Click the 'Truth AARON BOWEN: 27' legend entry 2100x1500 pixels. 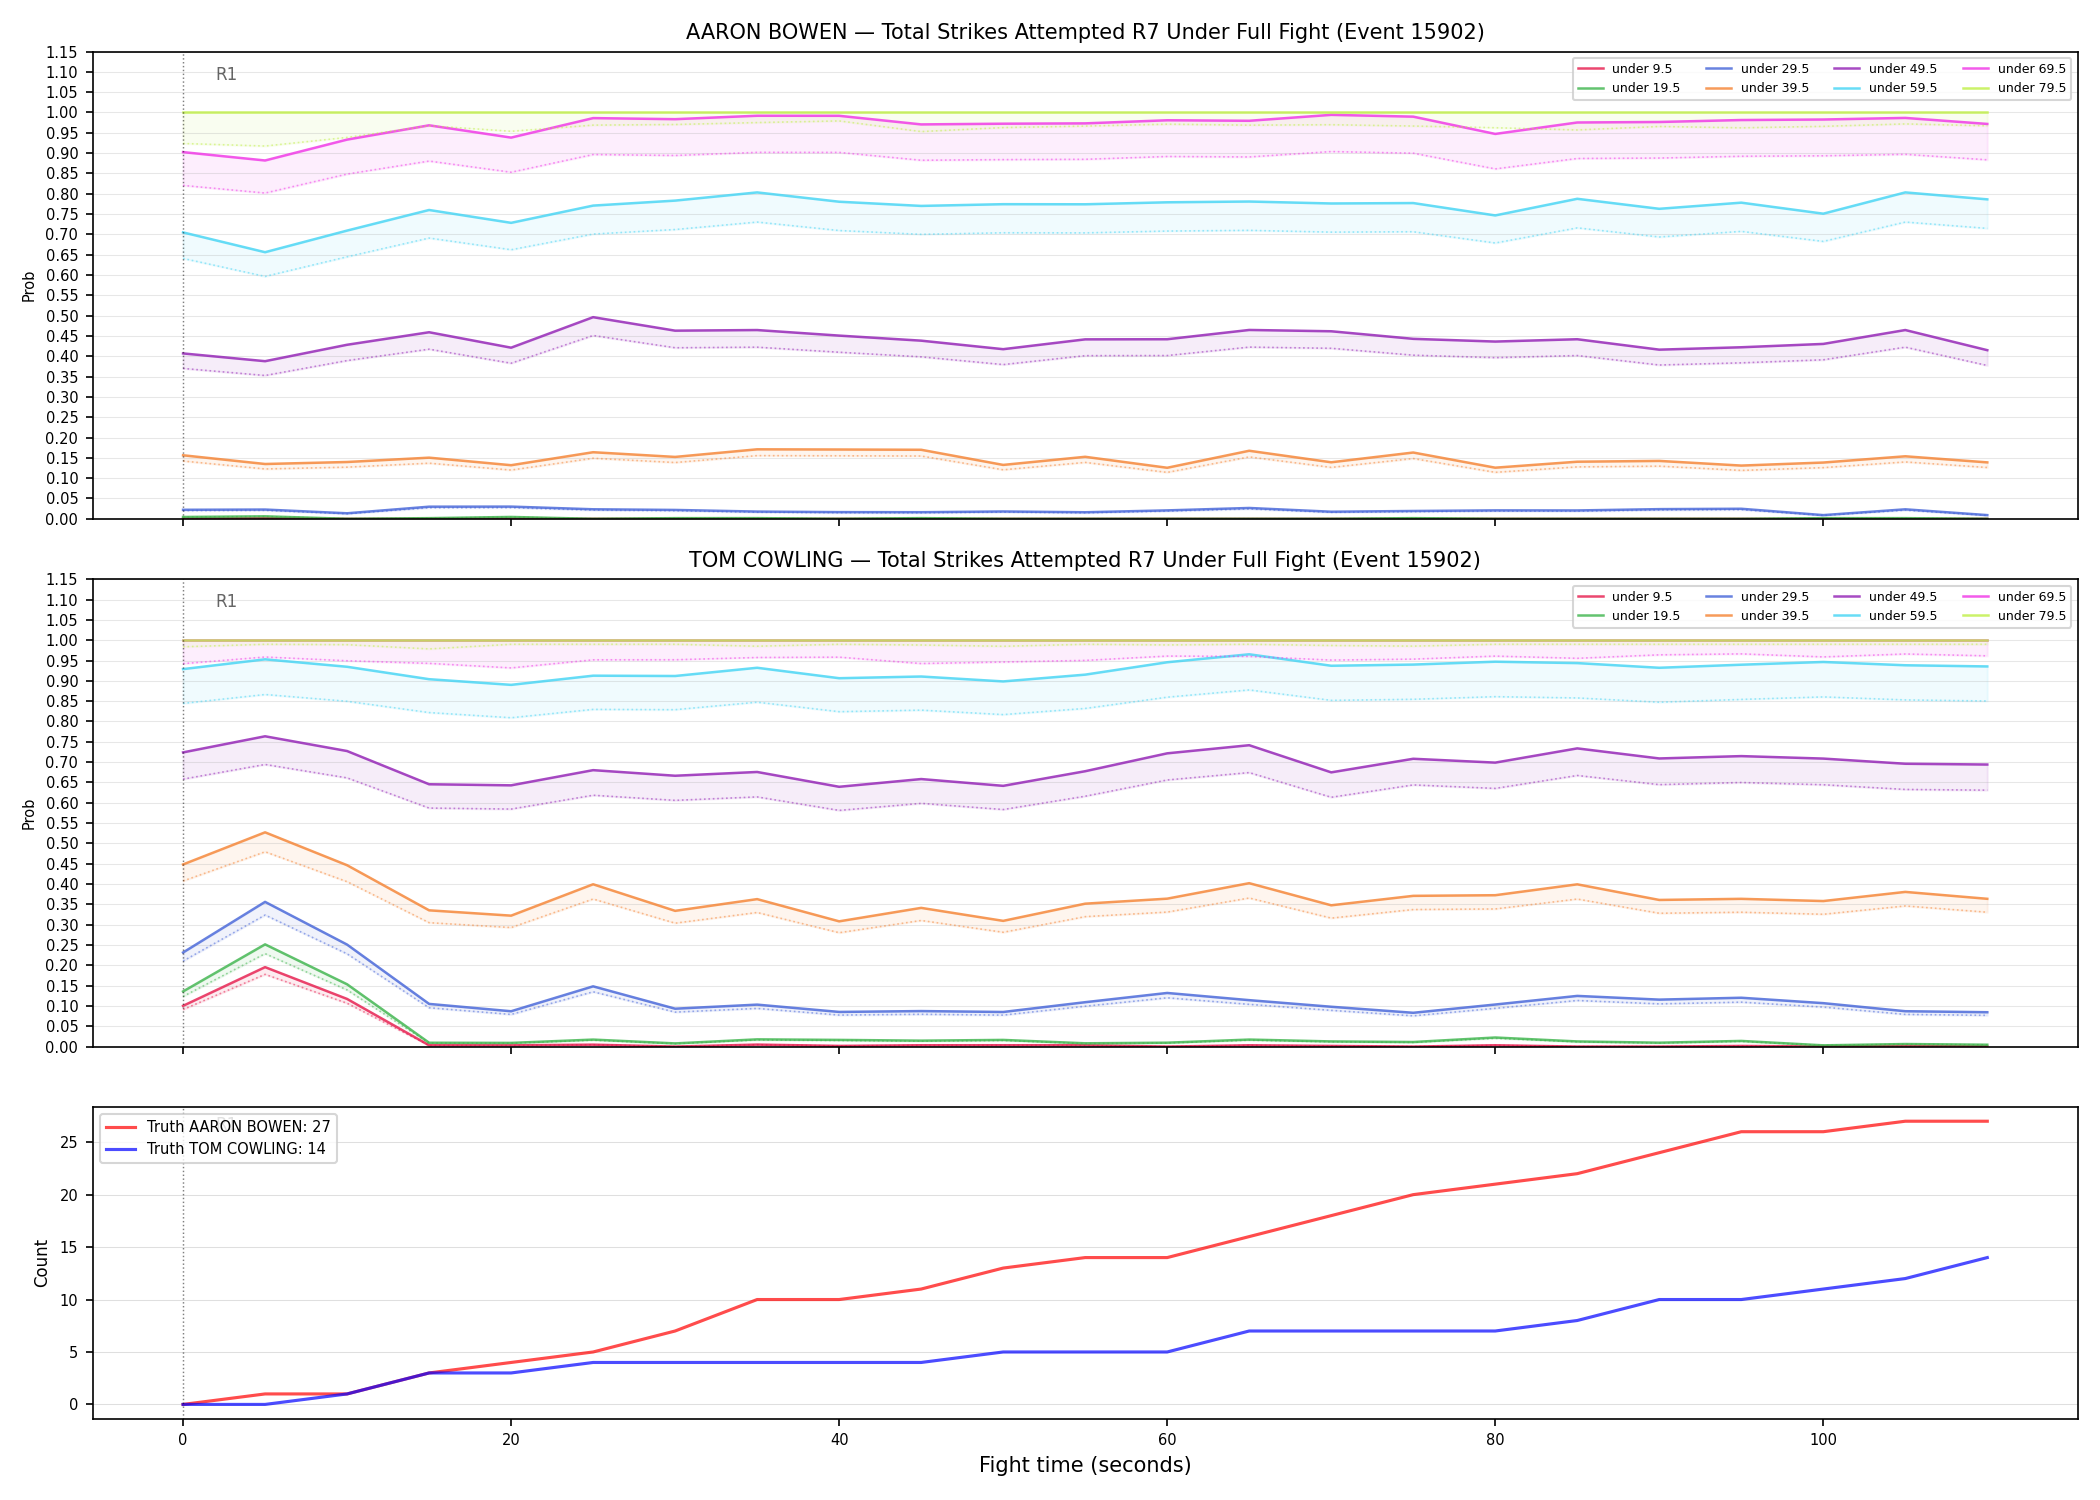point(238,1127)
